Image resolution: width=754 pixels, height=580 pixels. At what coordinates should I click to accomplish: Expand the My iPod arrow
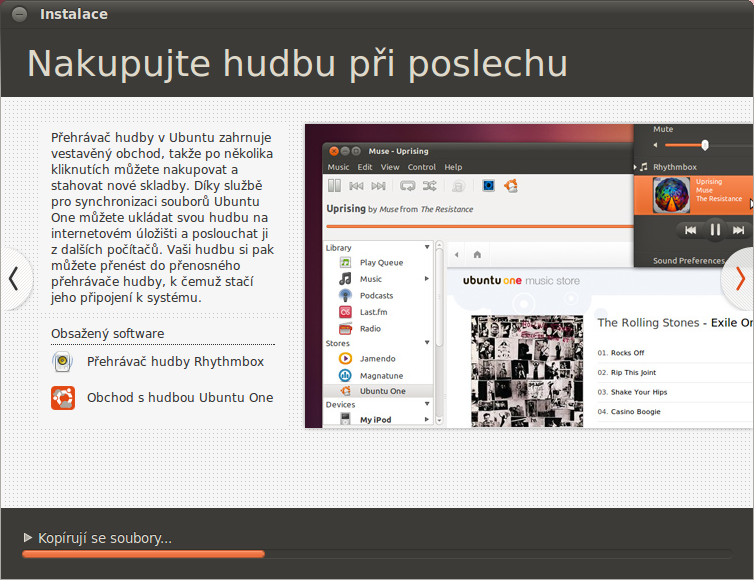[427, 419]
